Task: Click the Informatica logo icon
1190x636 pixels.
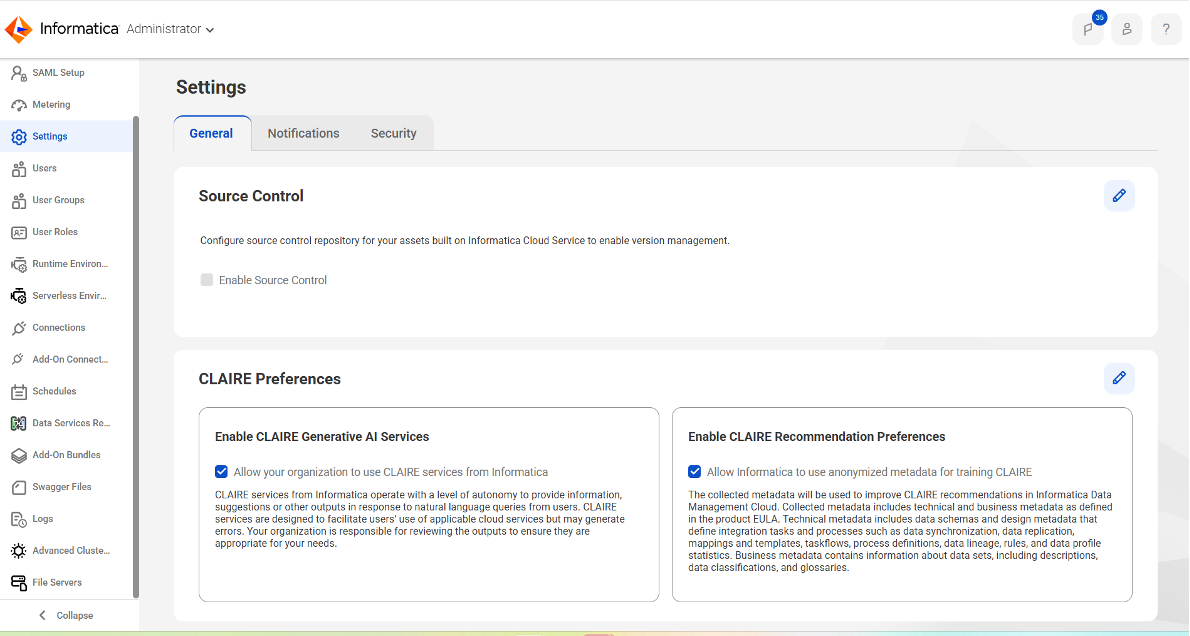Action: pos(18,29)
